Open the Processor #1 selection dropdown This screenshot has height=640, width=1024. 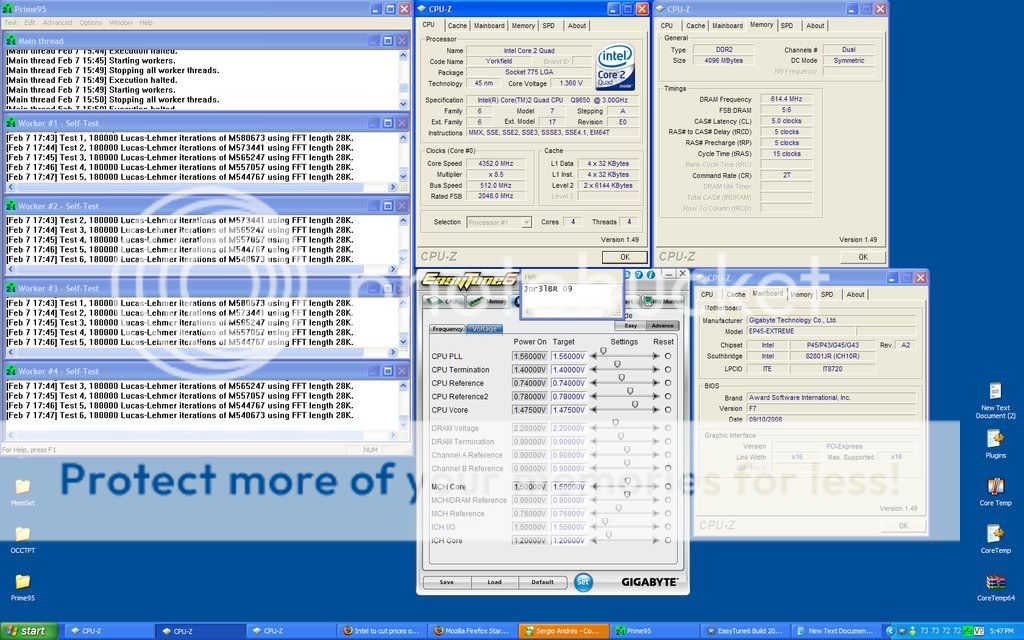coord(499,222)
